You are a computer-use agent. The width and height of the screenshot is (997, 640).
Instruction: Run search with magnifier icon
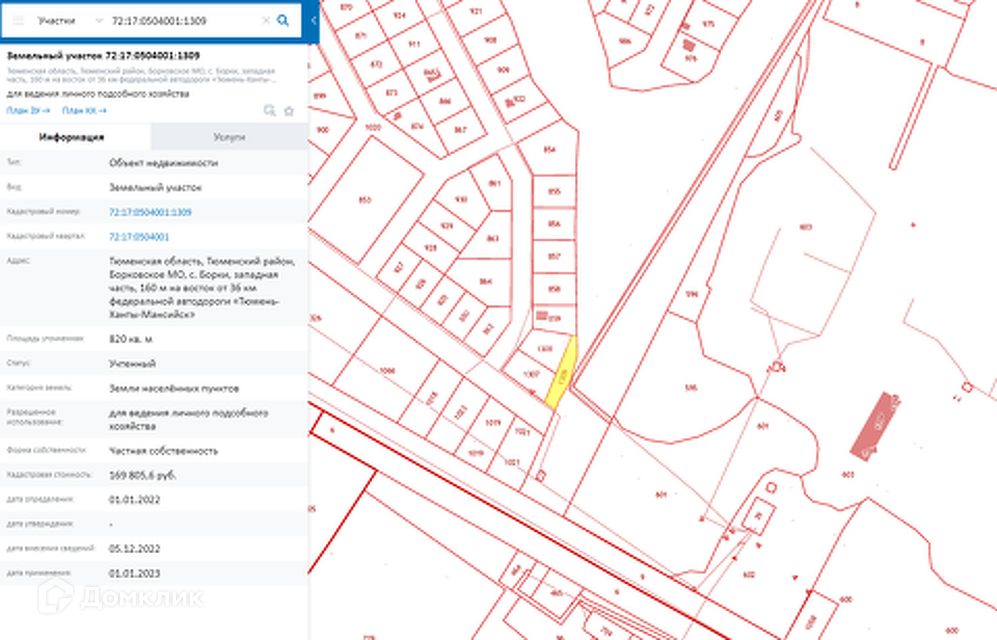(283, 20)
